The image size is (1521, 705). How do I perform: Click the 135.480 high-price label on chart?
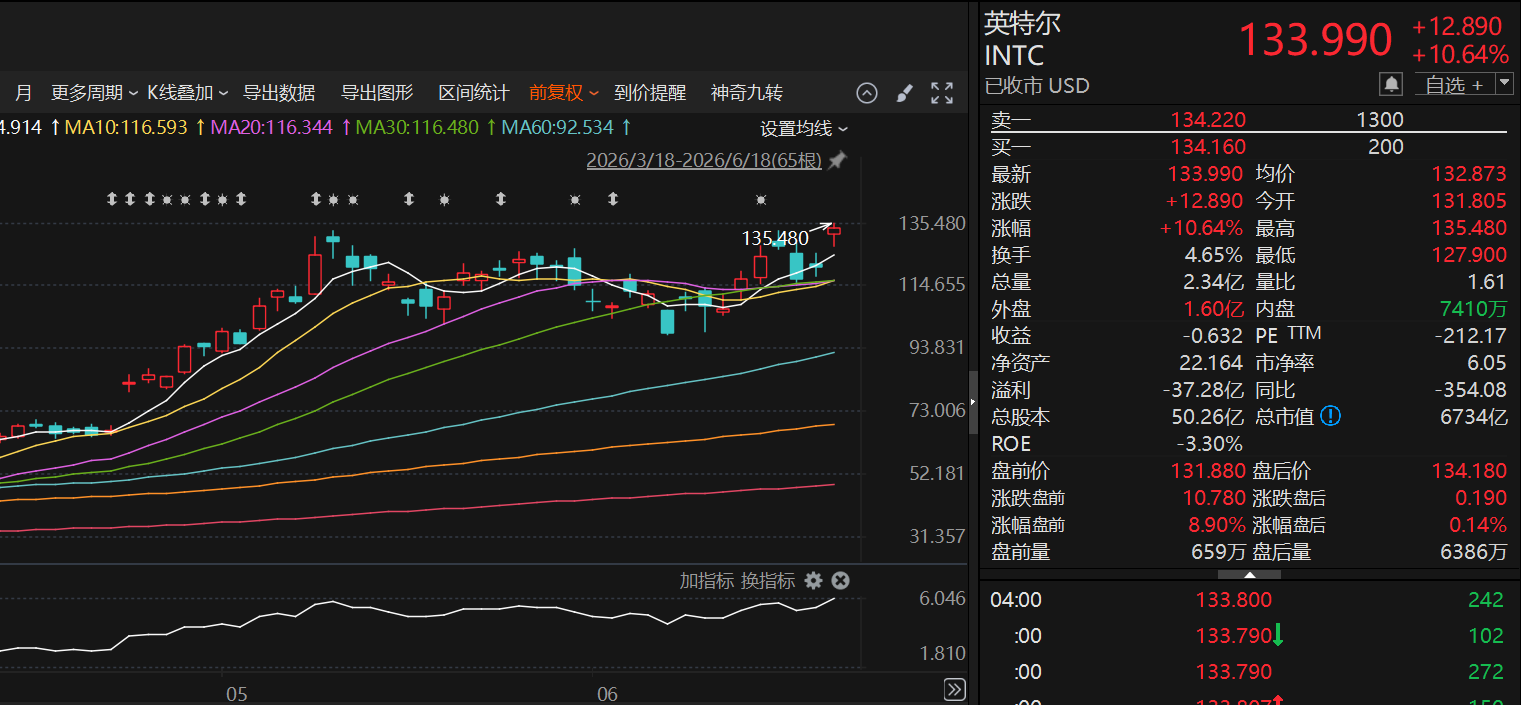click(x=775, y=239)
